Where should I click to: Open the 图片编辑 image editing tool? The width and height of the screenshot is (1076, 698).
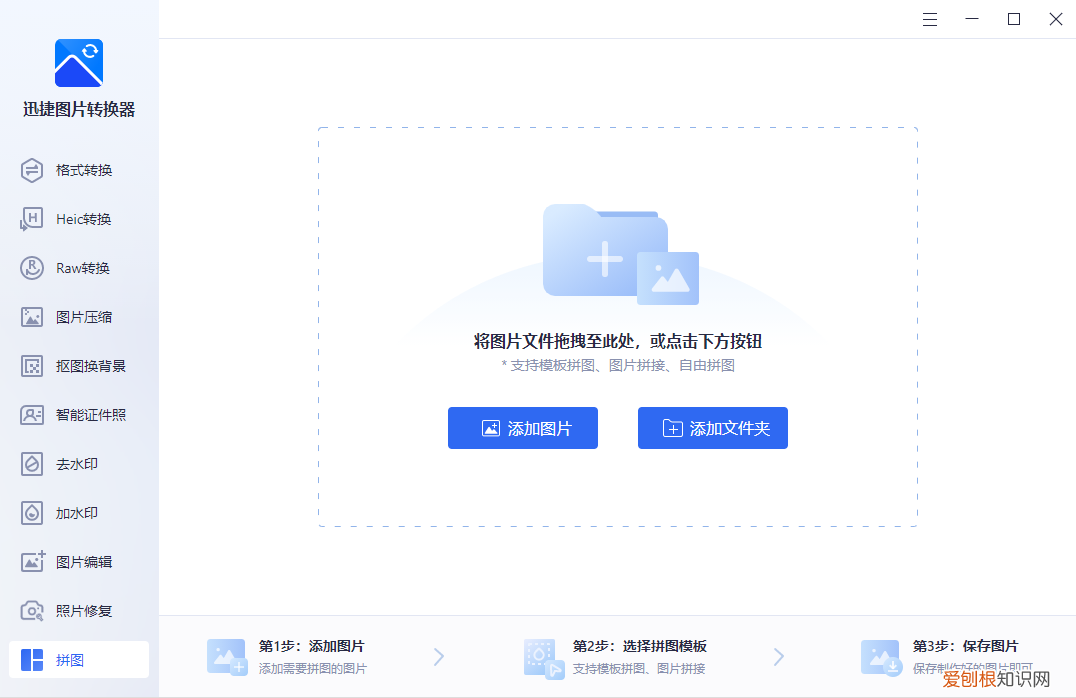click(x=79, y=562)
